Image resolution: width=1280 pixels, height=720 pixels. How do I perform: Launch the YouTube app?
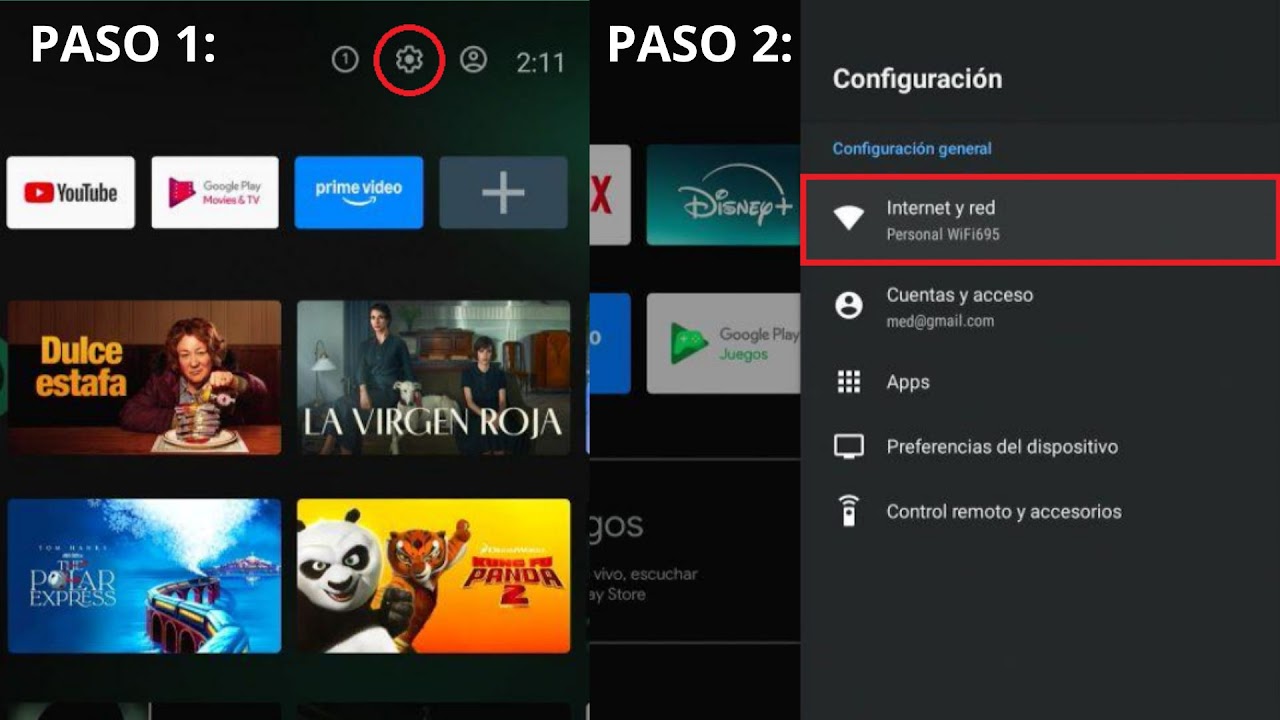tap(70, 192)
